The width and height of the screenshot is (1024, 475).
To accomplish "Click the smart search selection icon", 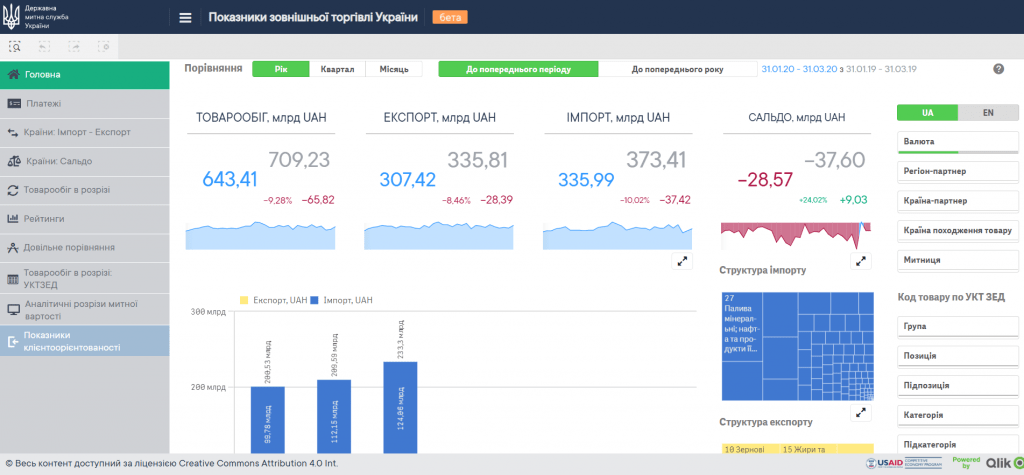I will (x=15, y=46).
